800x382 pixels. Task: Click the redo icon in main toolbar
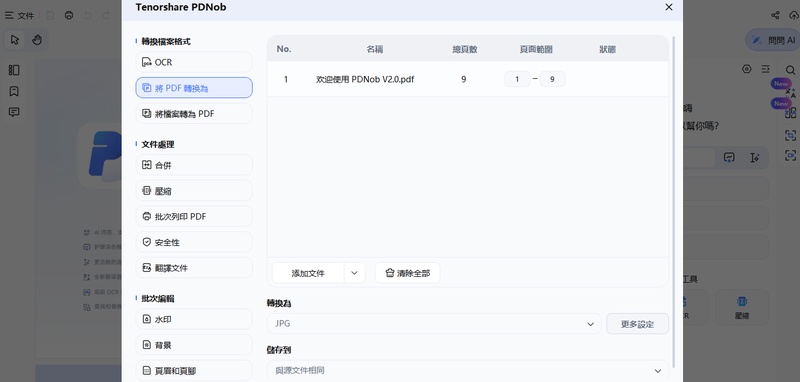coord(106,15)
